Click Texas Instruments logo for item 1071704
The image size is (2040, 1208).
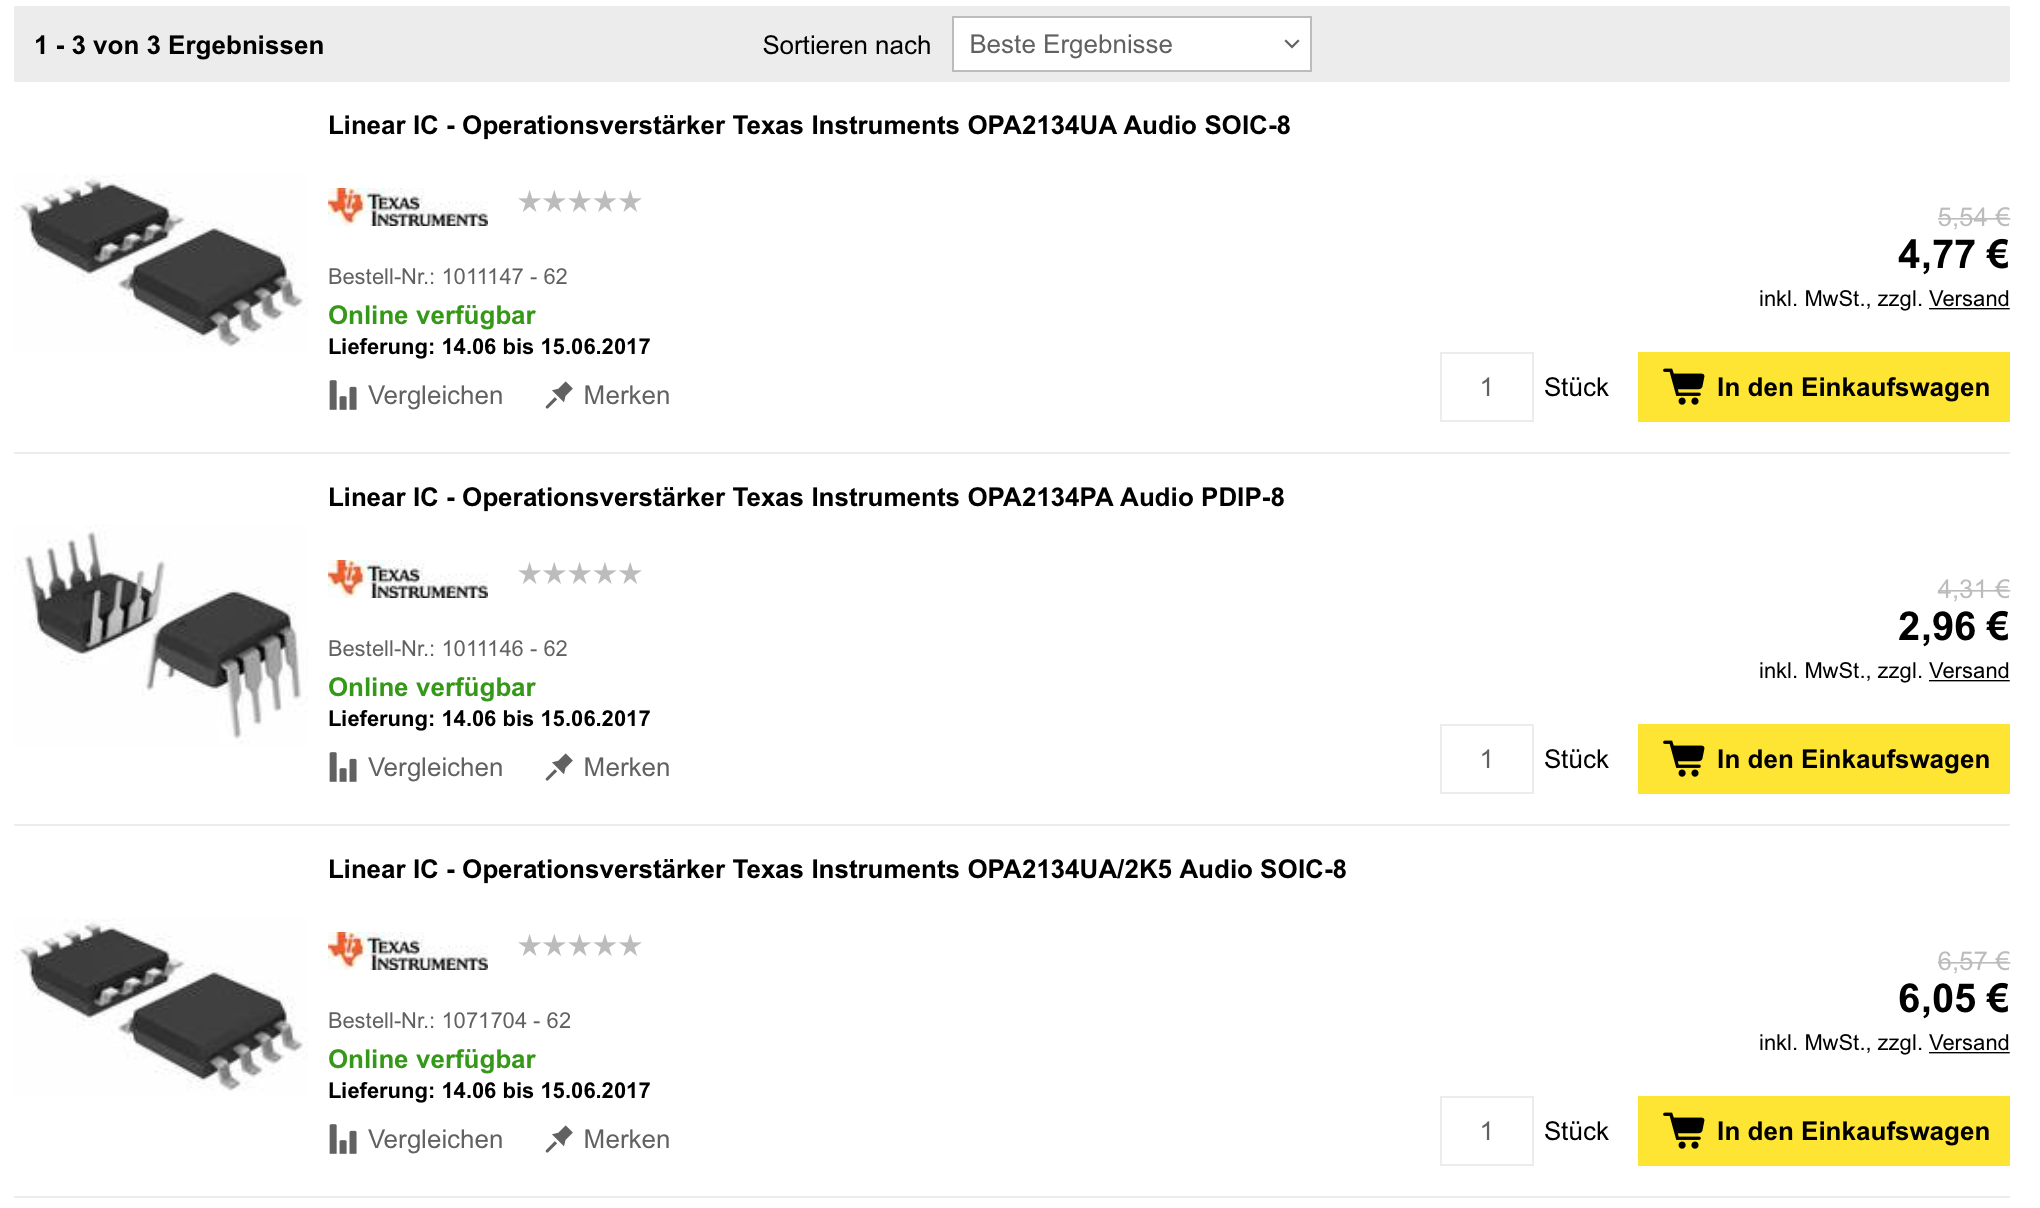408,952
